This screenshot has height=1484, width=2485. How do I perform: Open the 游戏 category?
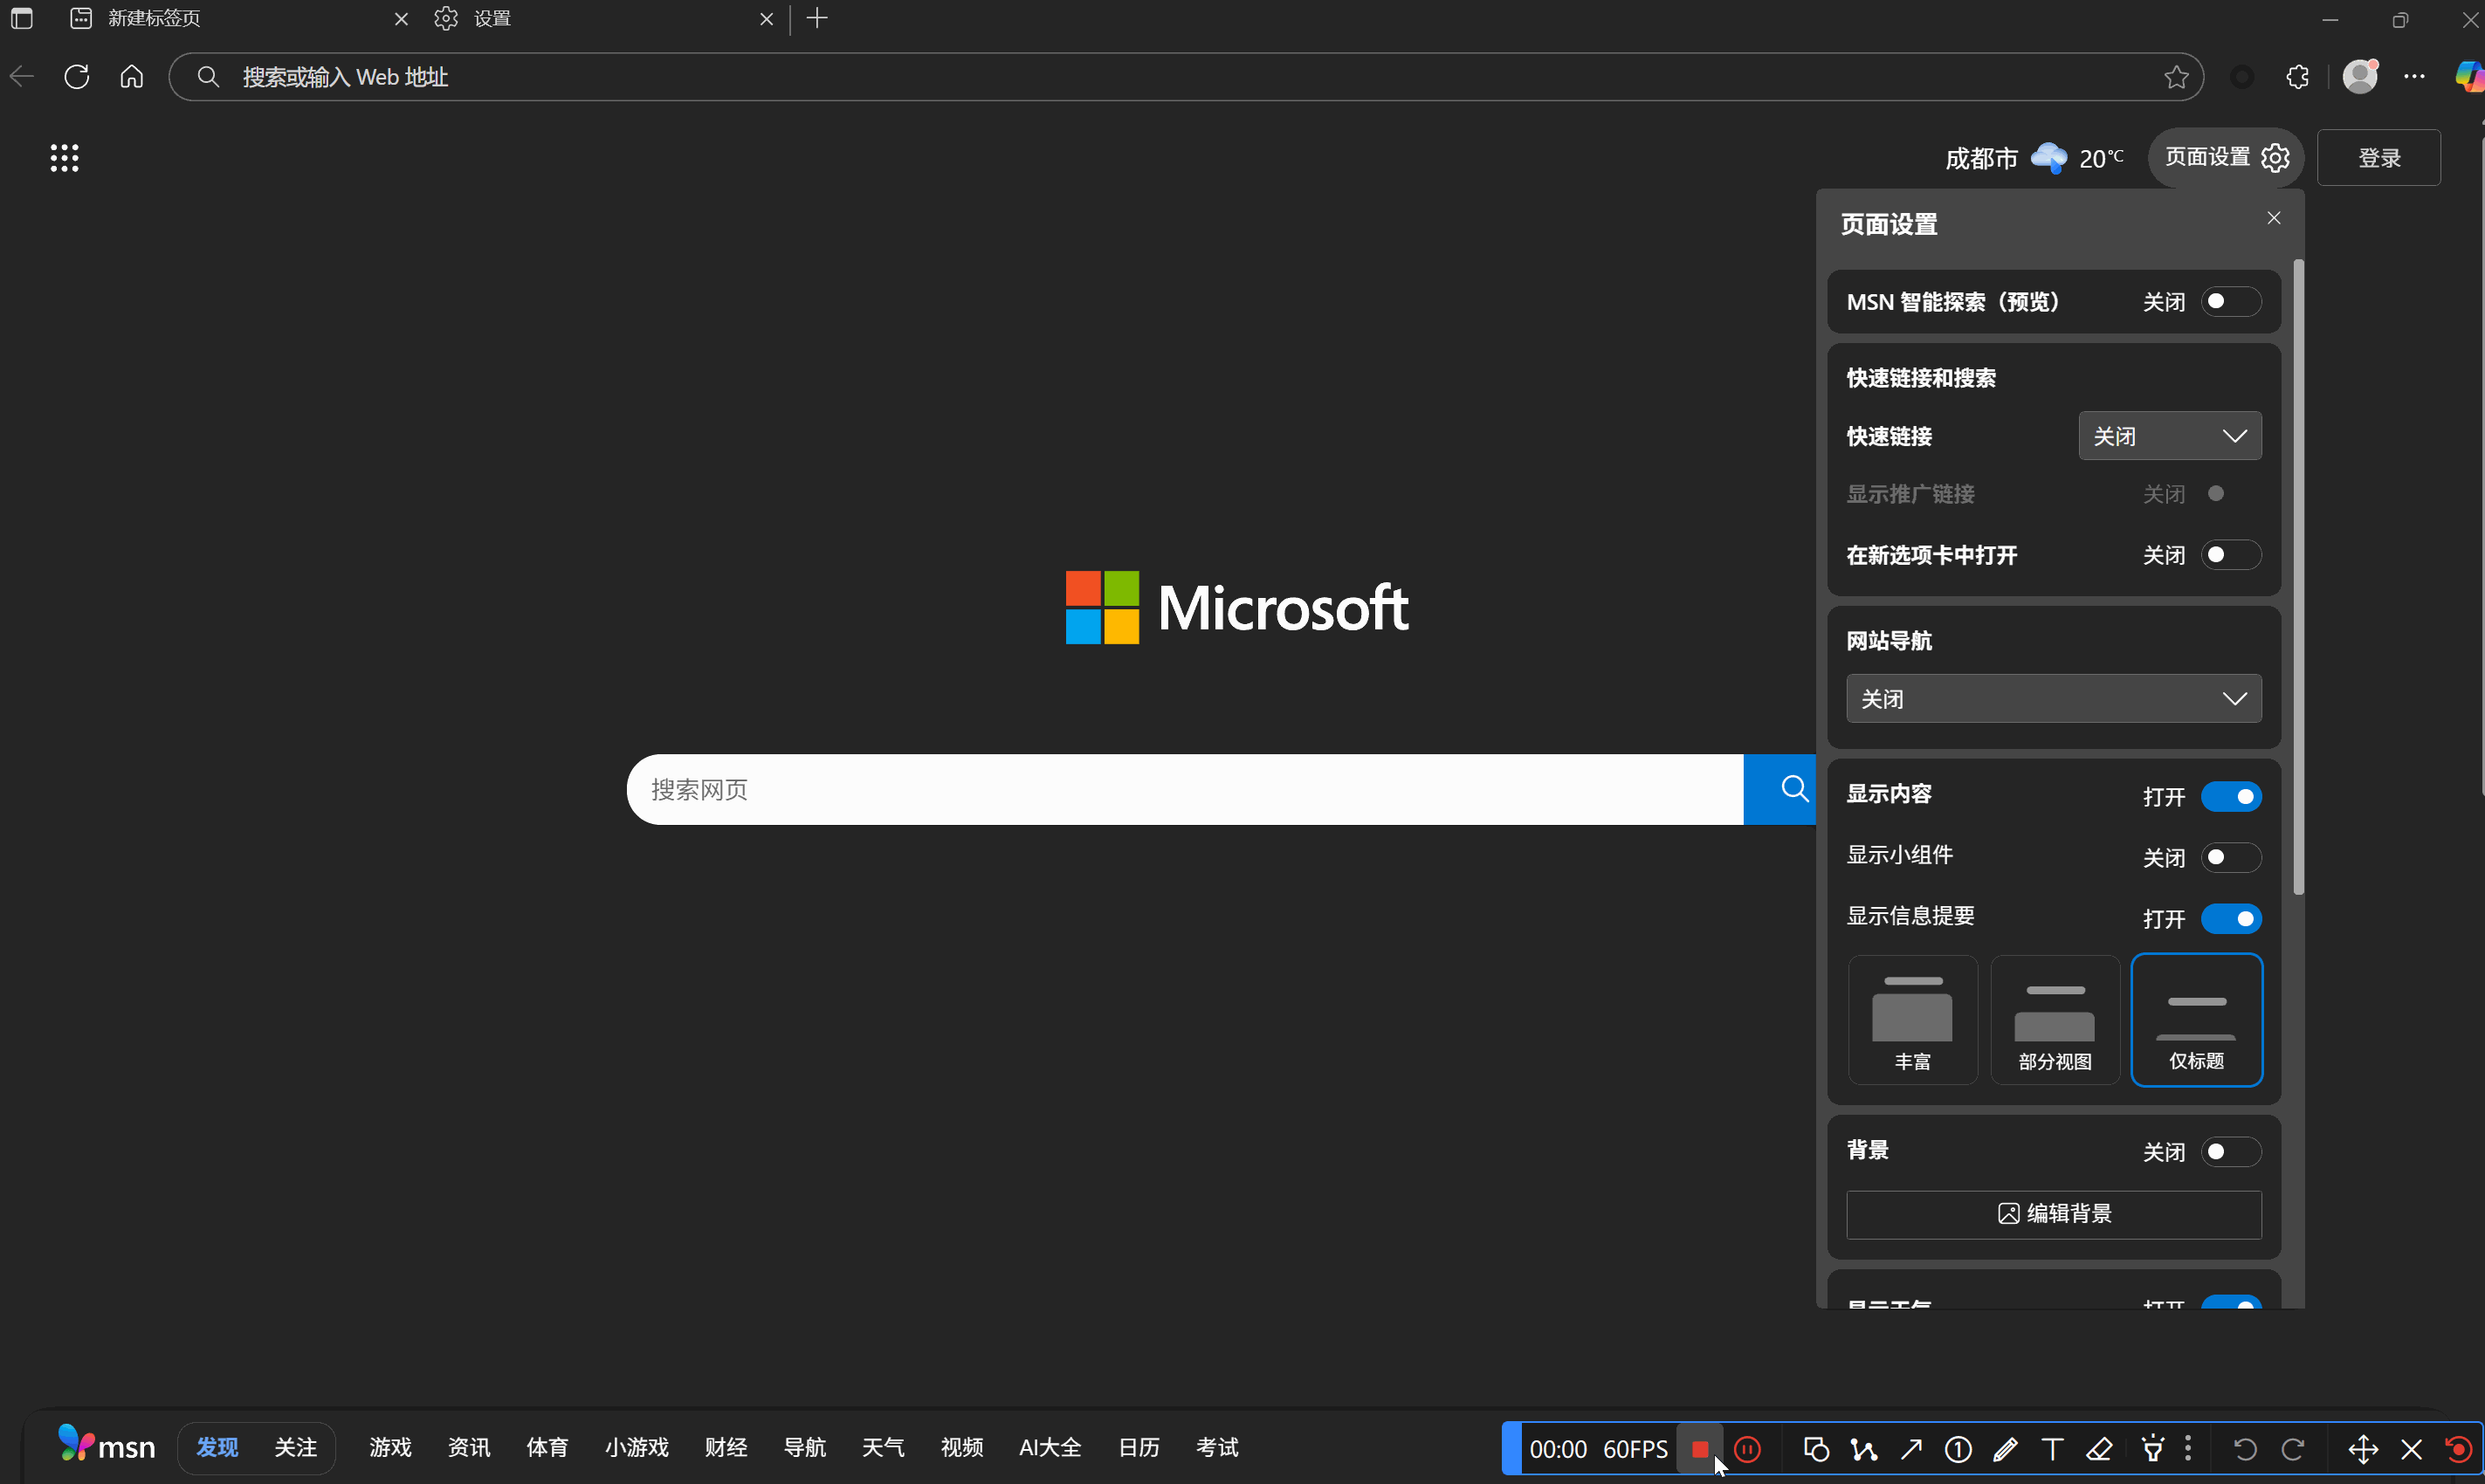coord(390,1447)
